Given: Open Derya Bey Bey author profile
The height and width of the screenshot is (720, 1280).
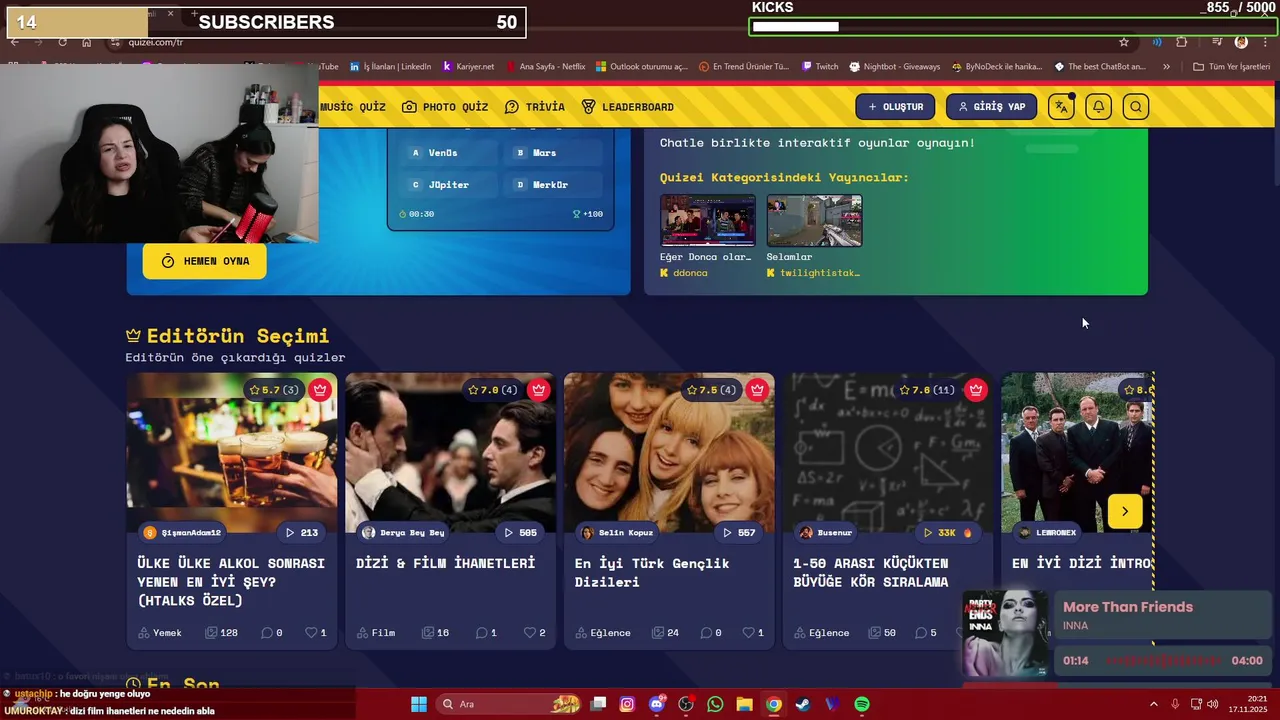Looking at the screenshot, I should pyautogui.click(x=403, y=533).
